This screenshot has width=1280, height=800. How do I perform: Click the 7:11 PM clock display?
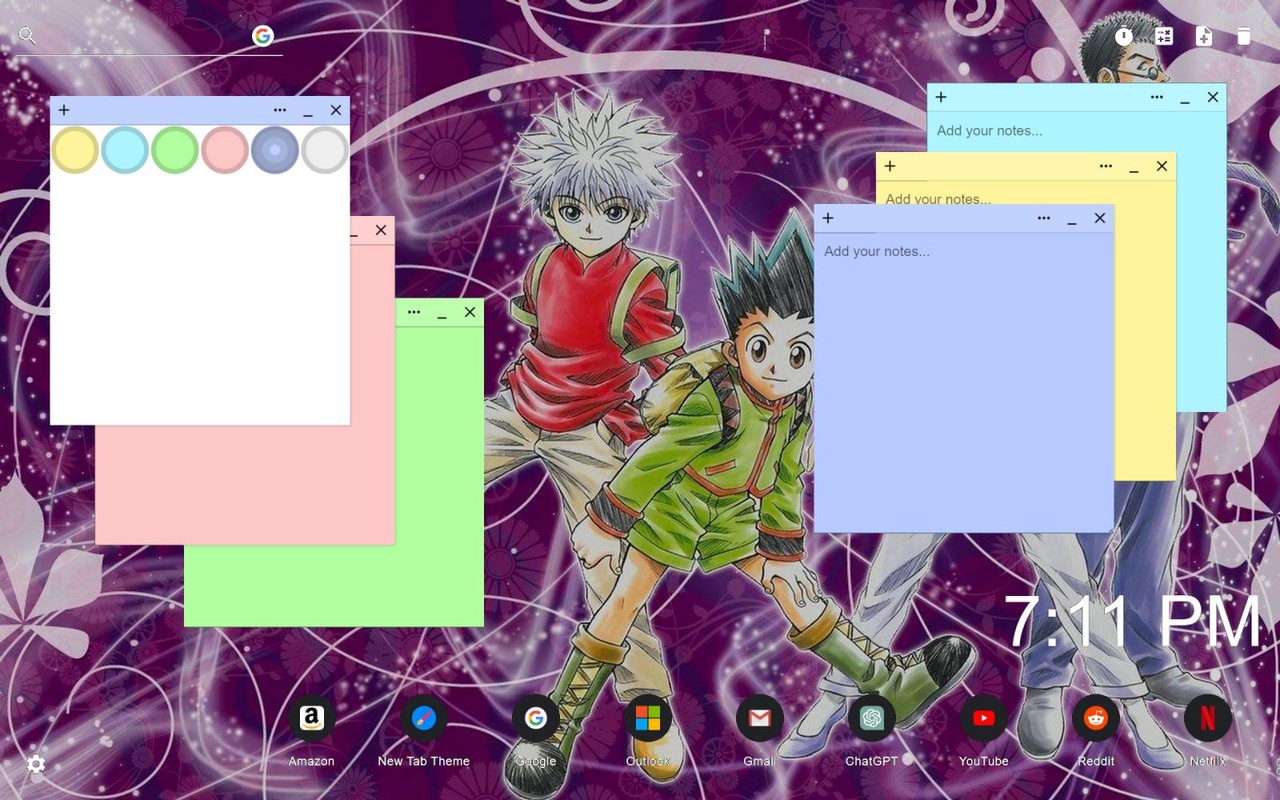point(1133,622)
